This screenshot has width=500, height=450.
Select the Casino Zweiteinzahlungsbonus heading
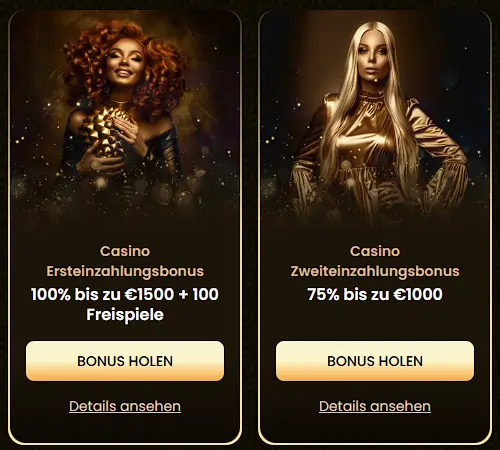pos(375,261)
